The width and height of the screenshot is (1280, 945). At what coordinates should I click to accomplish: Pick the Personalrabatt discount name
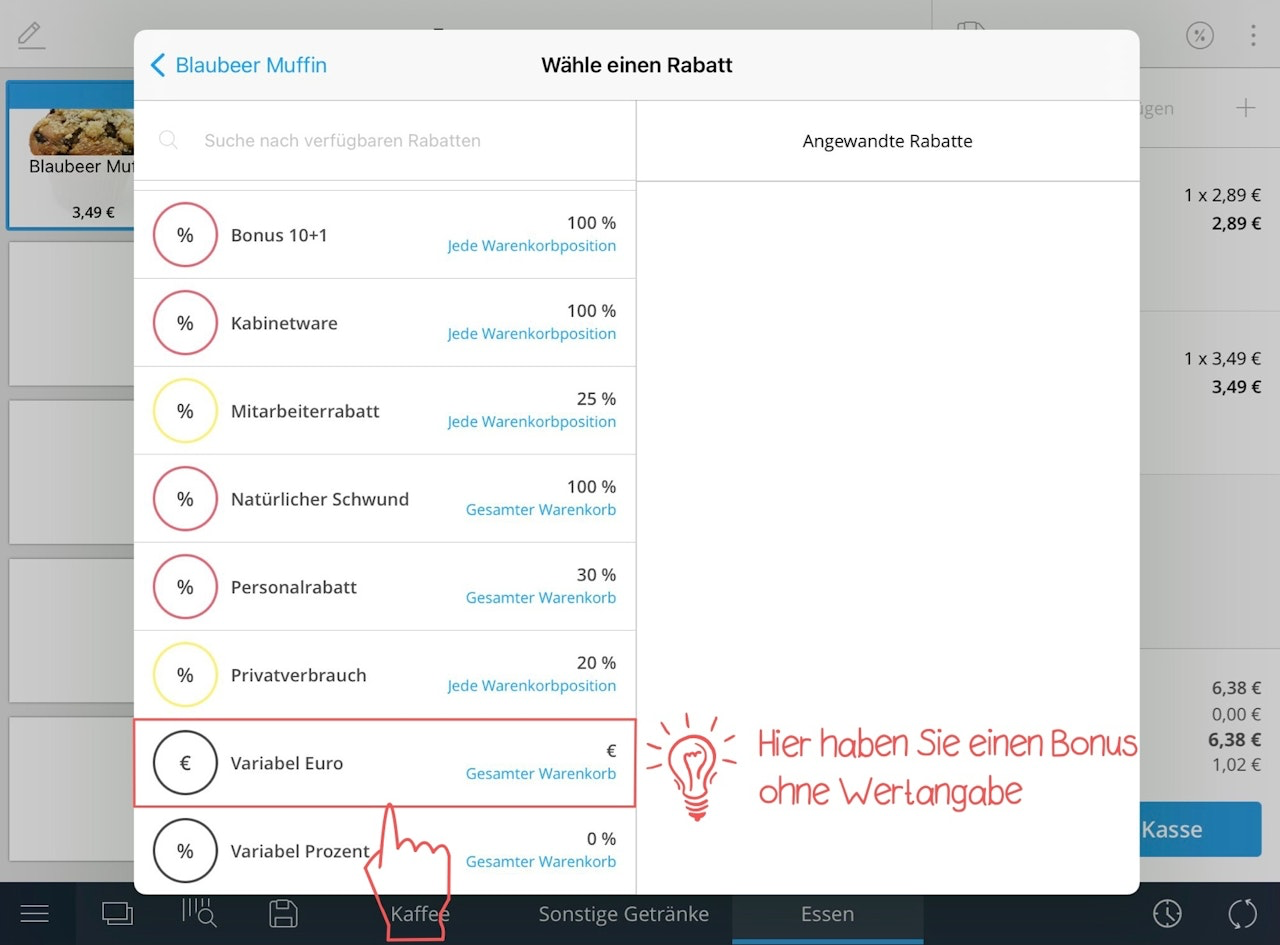click(x=294, y=587)
